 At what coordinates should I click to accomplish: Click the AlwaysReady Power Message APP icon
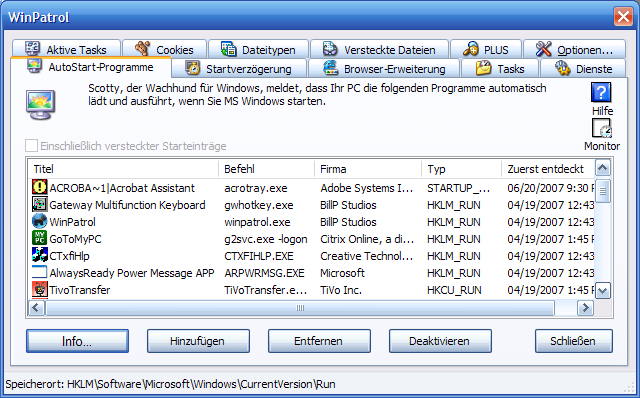(40, 272)
